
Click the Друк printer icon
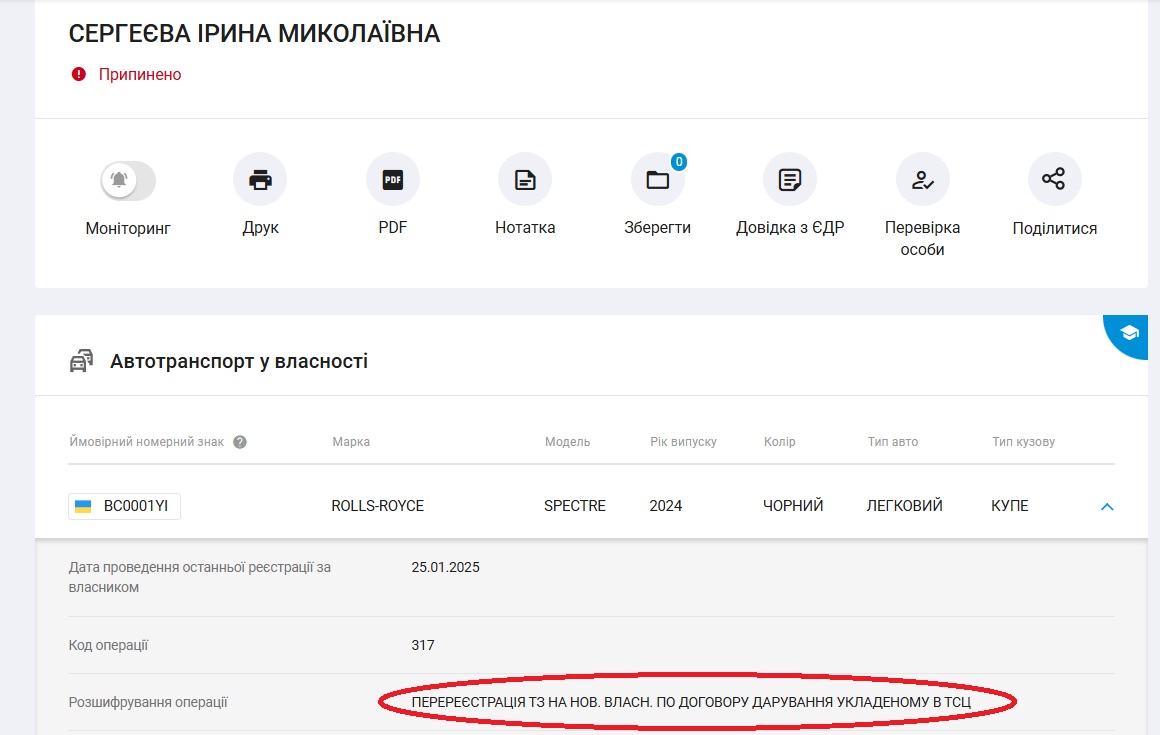click(x=260, y=180)
